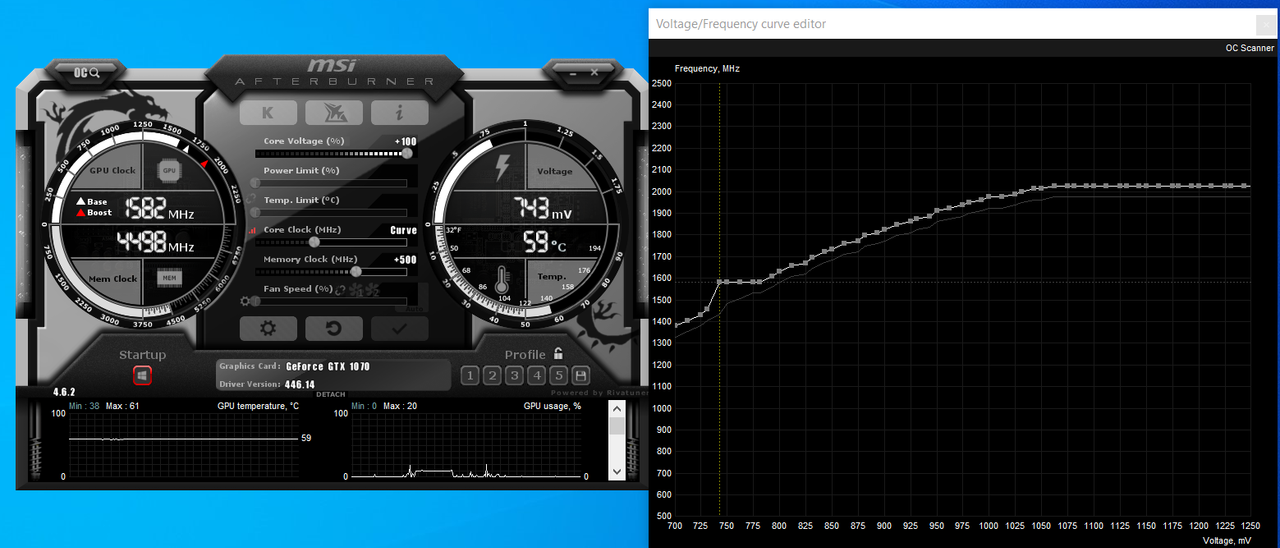Open curve editor via Core Clock bars icon
The image size is (1280, 548).
pos(253,230)
